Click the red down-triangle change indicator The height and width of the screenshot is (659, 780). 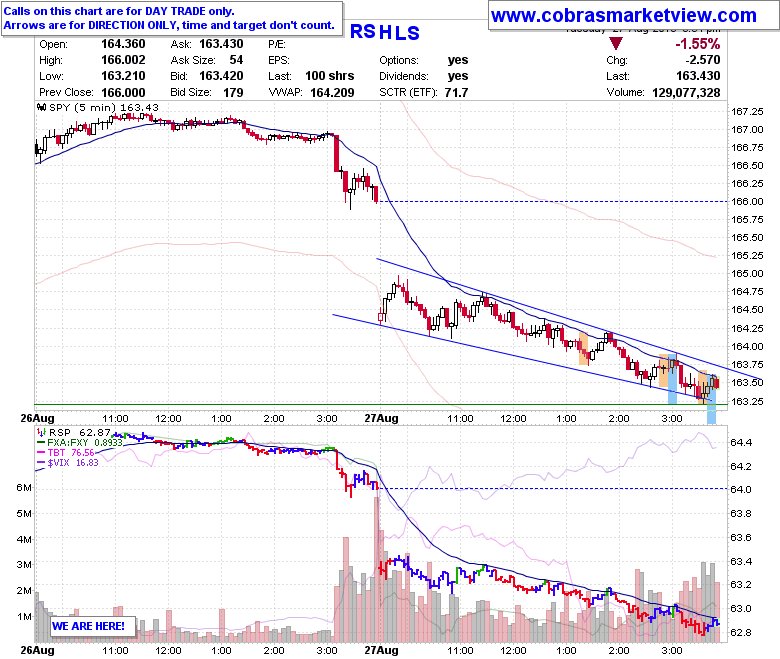[x=616, y=44]
